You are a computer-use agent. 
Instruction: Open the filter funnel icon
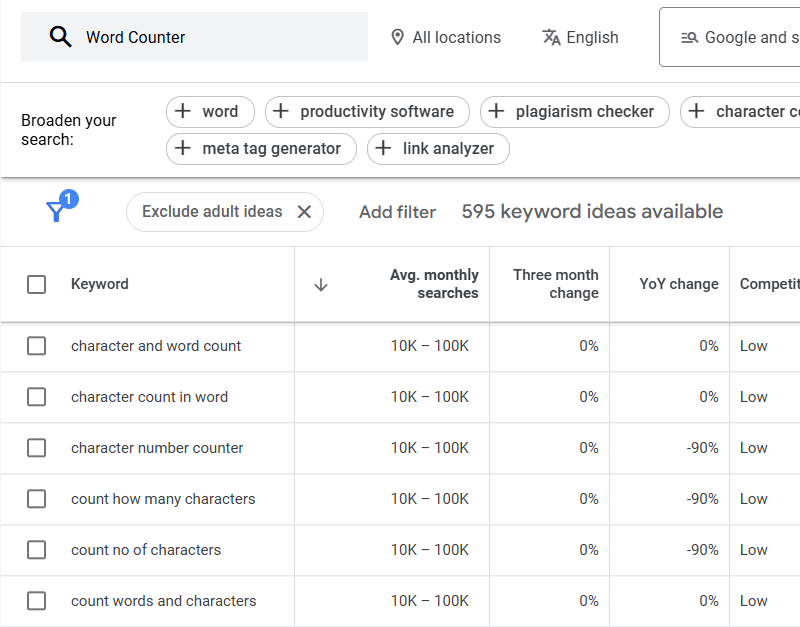tap(56, 211)
